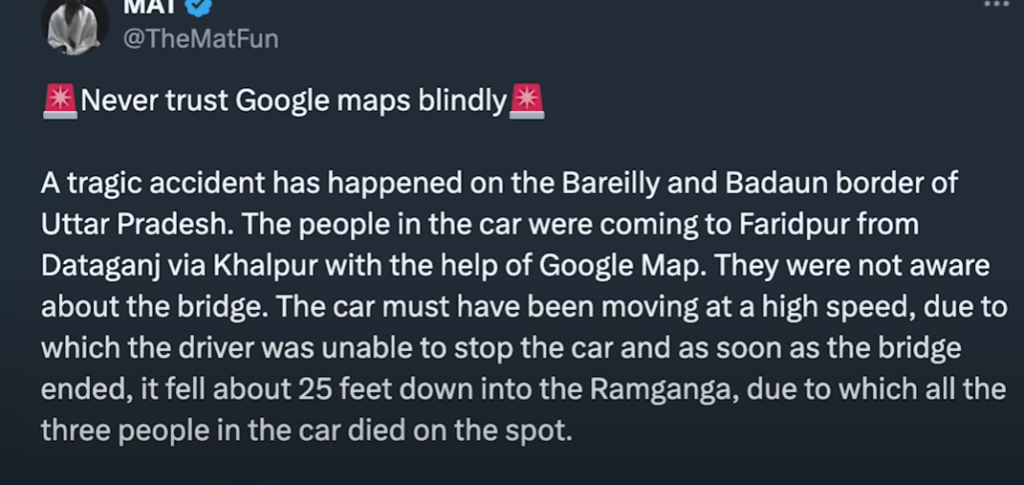Click the blue verified badge

click(x=199, y=7)
